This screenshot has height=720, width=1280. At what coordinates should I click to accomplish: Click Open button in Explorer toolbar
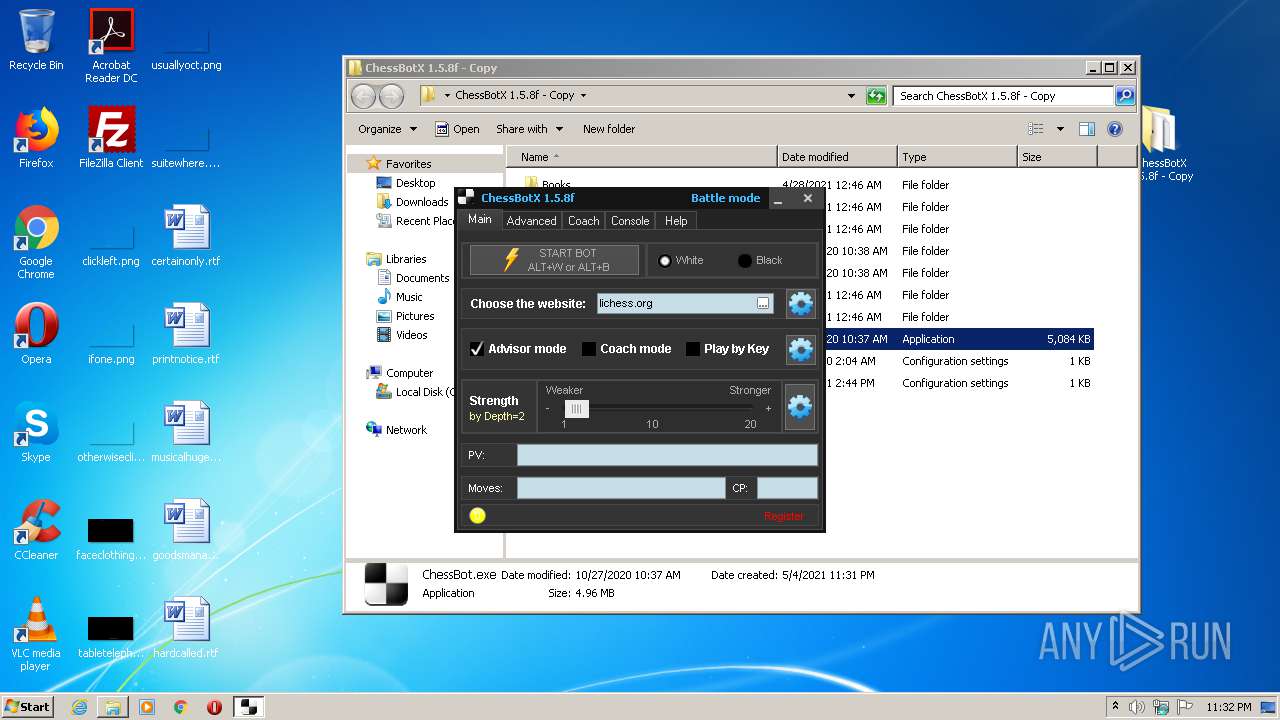(x=457, y=129)
